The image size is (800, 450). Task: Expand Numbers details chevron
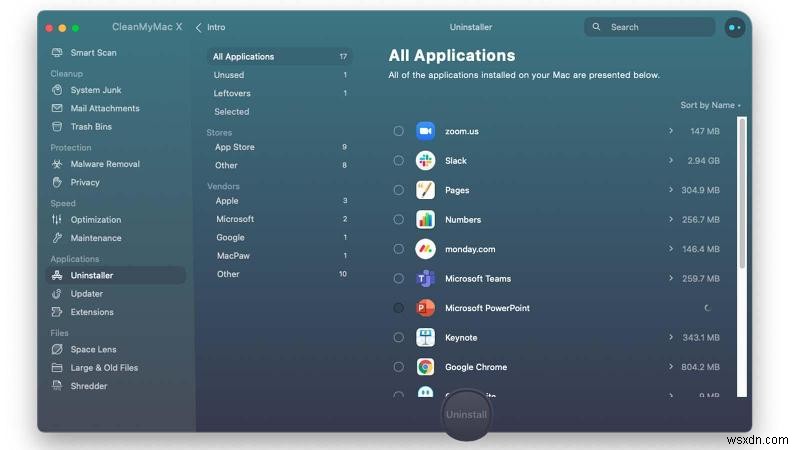pos(670,219)
